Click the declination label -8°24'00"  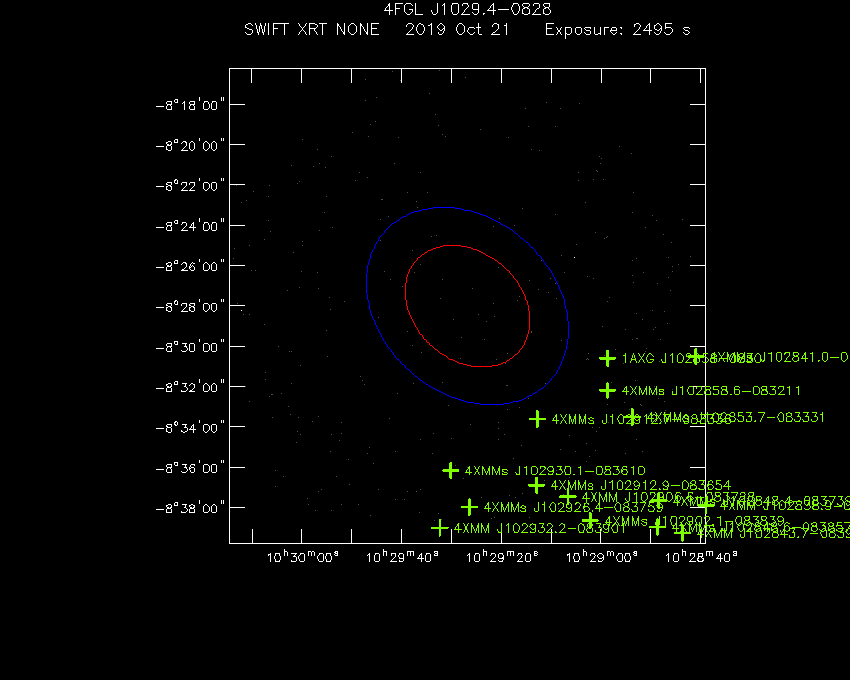pos(190,226)
